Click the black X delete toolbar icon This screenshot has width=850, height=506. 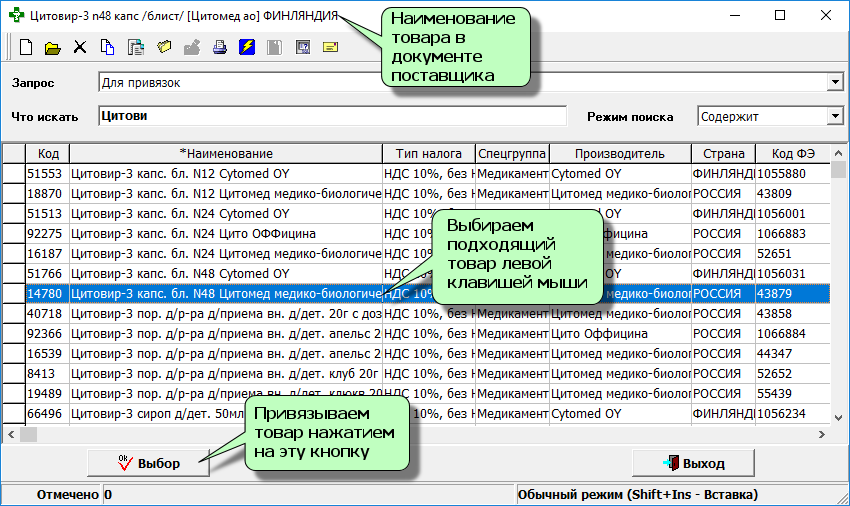tap(80, 47)
